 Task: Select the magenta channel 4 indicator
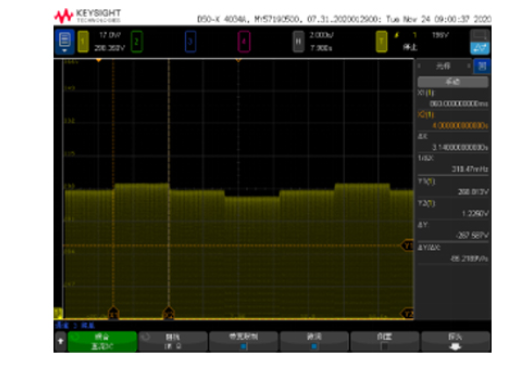click(x=244, y=42)
